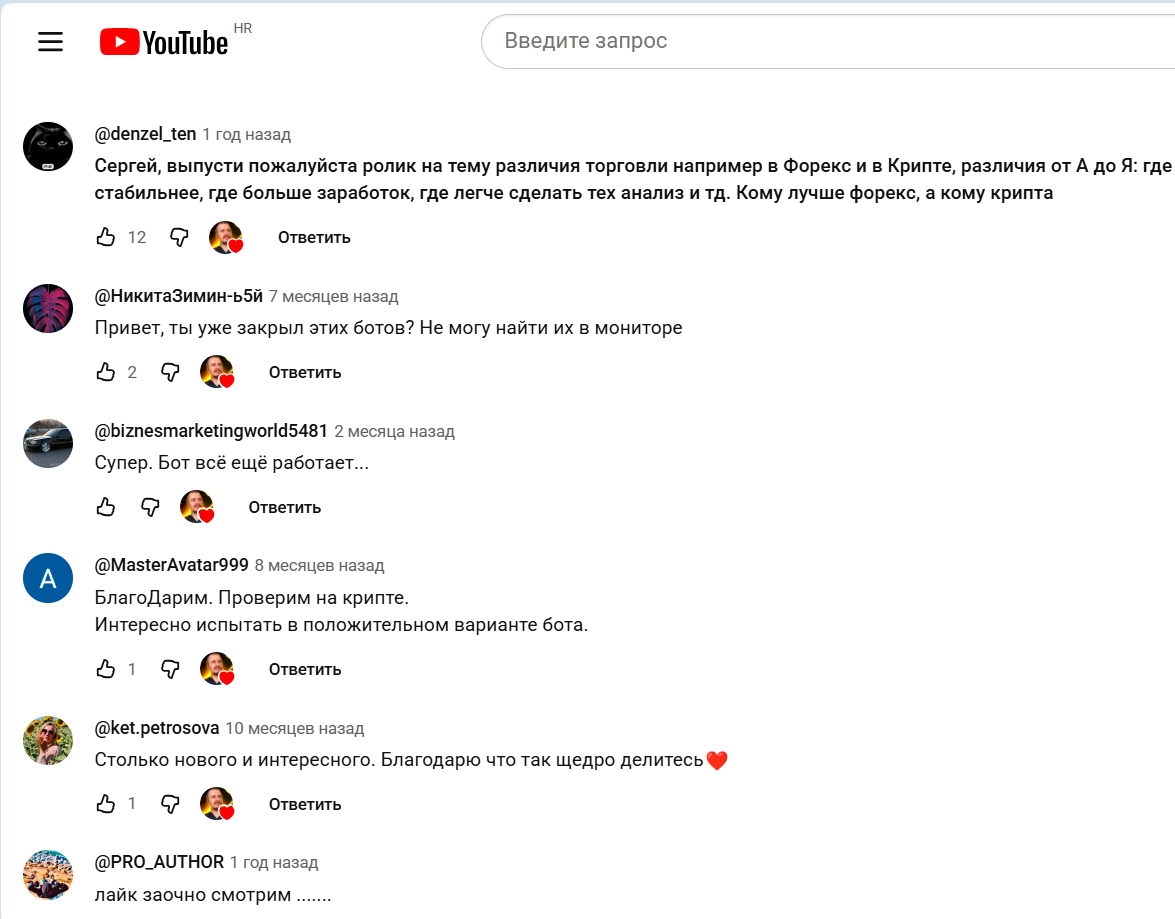Open the hamburger guide menu
The image size is (1175, 919).
tap(50, 41)
